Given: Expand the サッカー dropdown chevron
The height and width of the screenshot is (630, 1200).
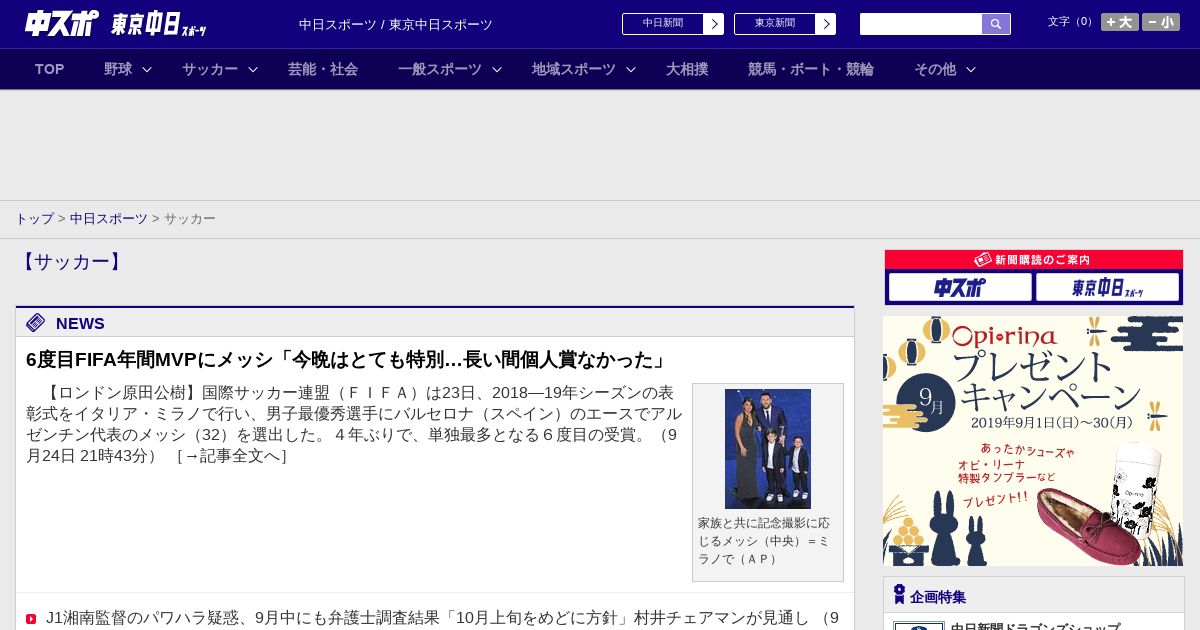Looking at the screenshot, I should [253, 69].
